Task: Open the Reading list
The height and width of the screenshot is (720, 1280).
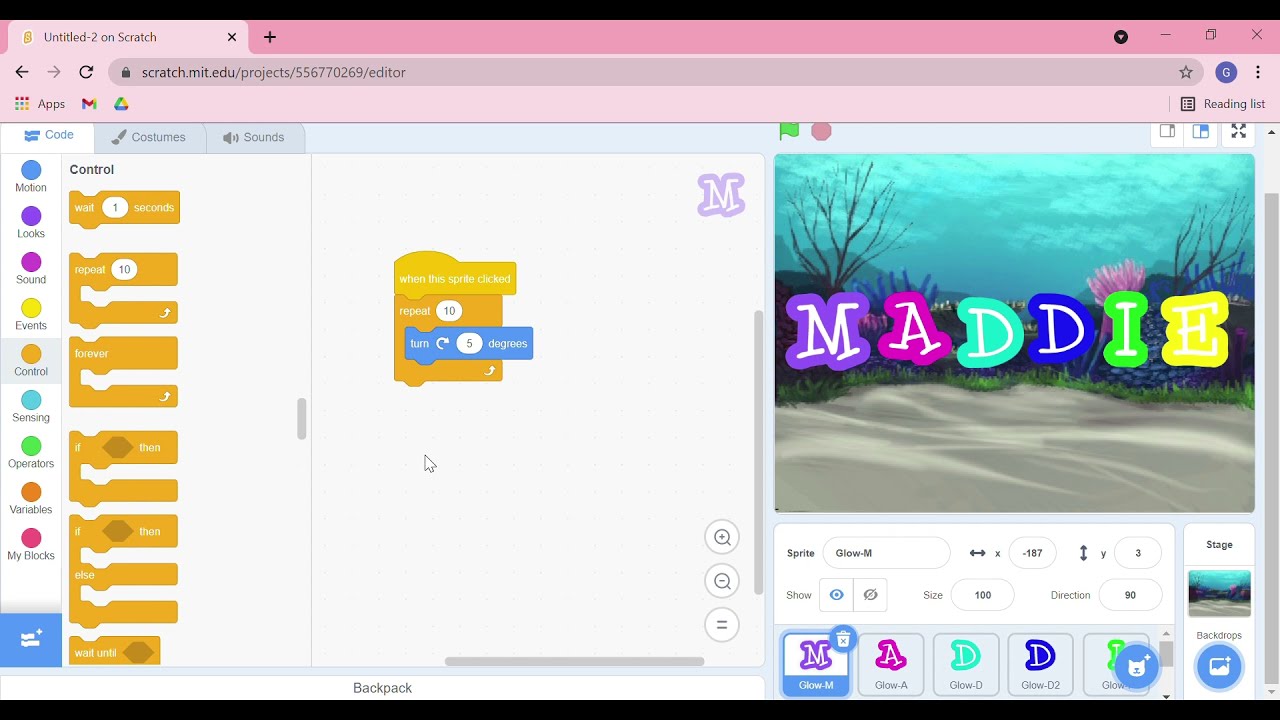Action: pos(1223,104)
